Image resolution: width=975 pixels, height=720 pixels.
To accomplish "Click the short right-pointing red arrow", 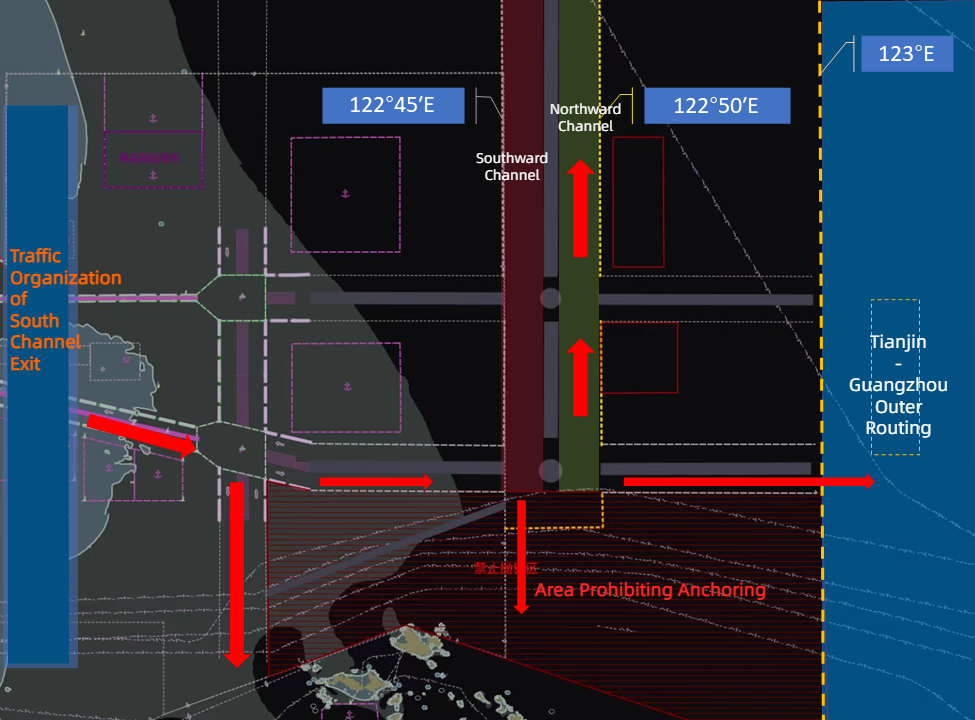I will 376,482.
